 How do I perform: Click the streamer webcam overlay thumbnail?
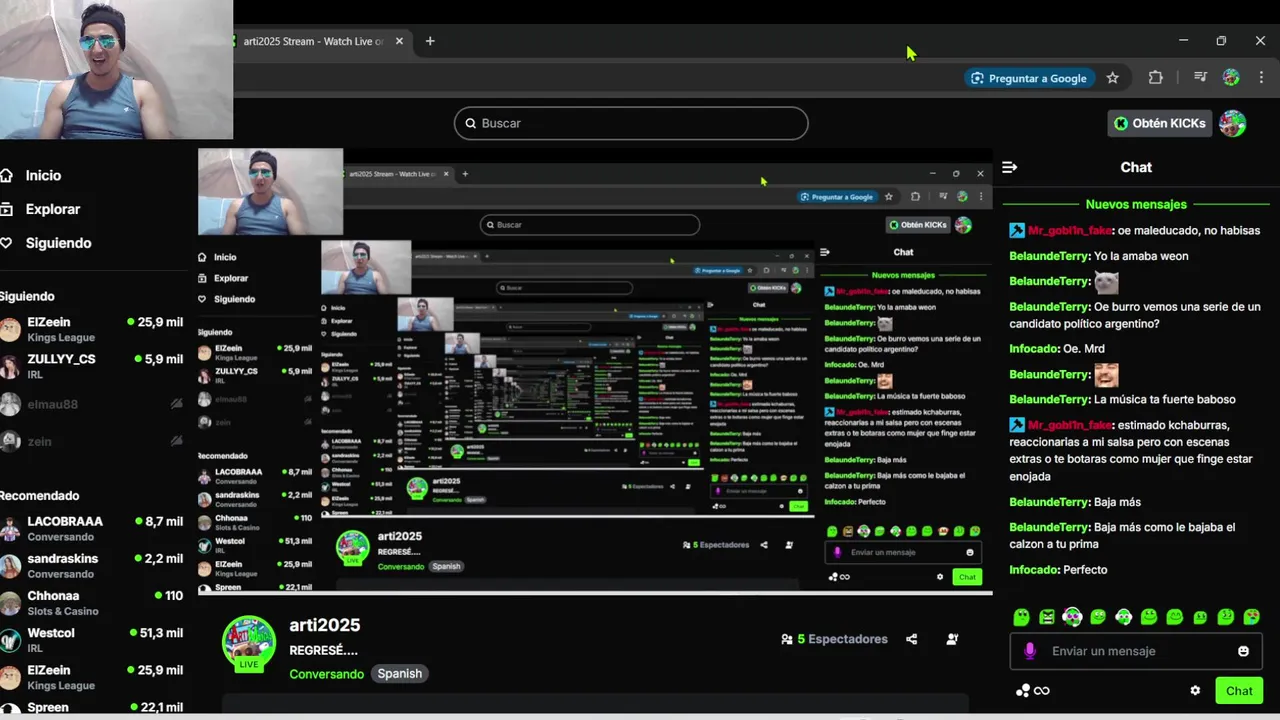tap(116, 69)
